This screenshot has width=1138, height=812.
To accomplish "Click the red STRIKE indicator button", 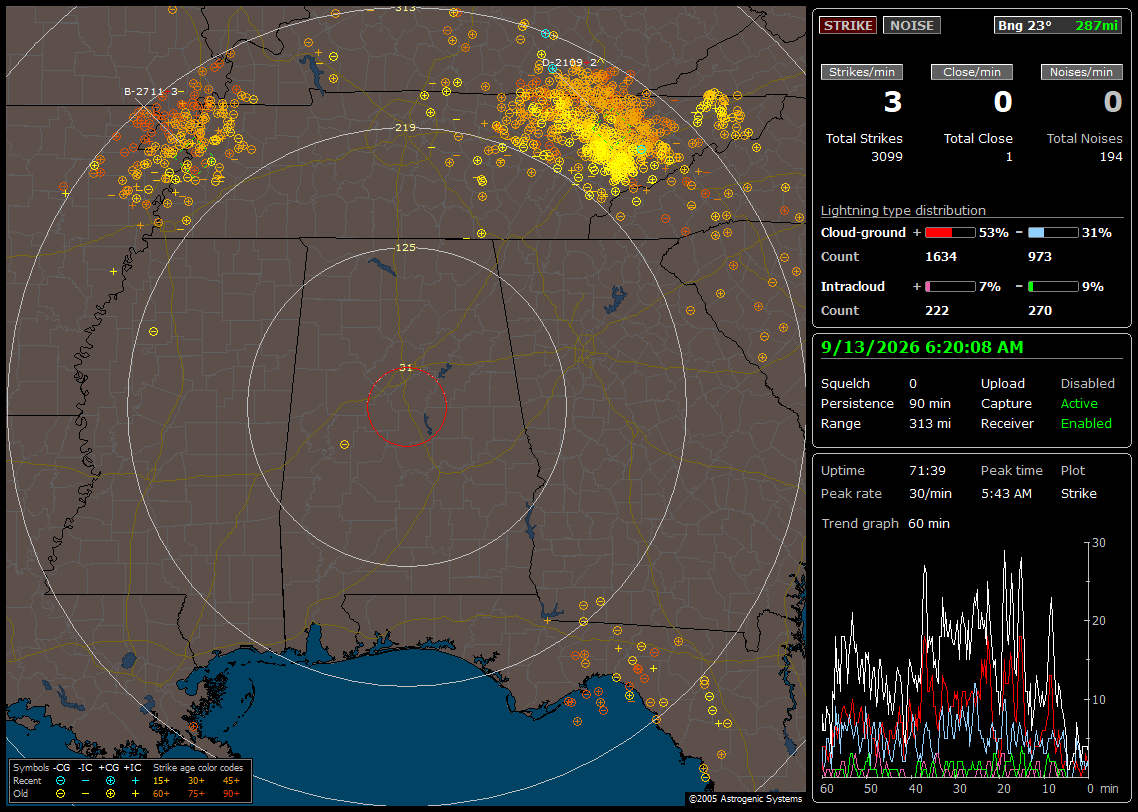I will pyautogui.click(x=848, y=25).
